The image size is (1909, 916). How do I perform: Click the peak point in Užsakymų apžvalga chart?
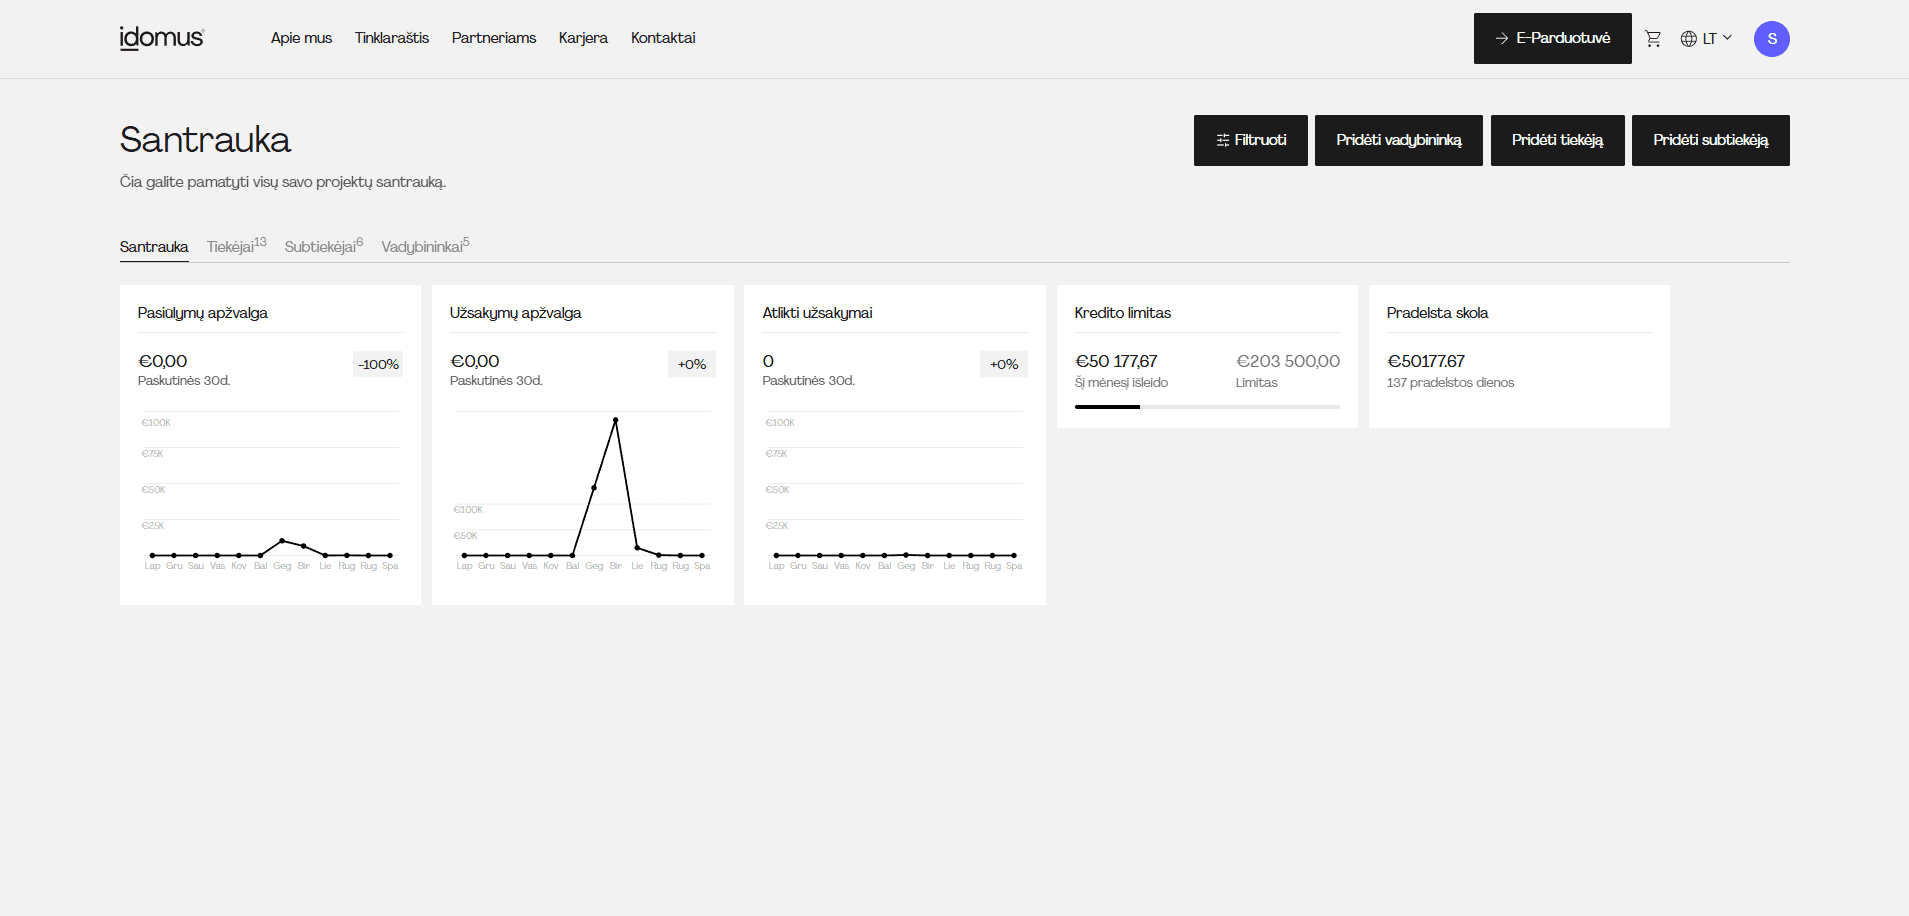click(x=615, y=420)
